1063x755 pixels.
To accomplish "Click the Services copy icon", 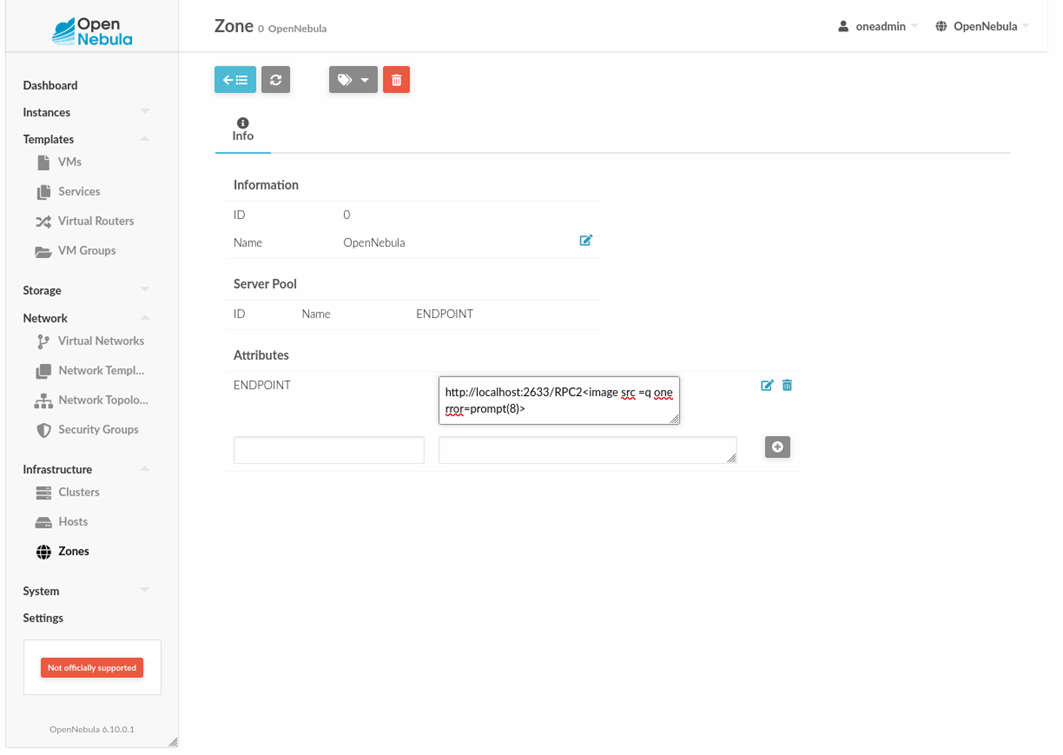I will pyautogui.click(x=43, y=192).
